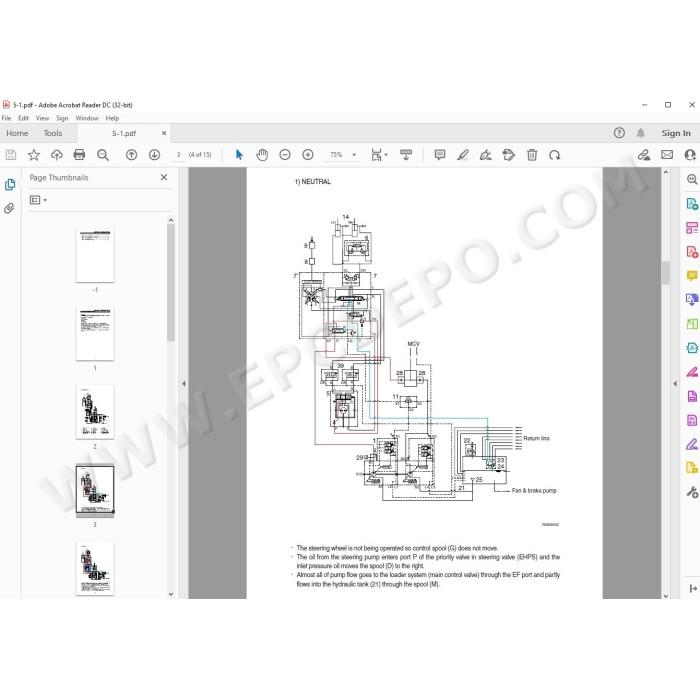Open the Help menu
The image size is (700, 700).
[x=112, y=118]
